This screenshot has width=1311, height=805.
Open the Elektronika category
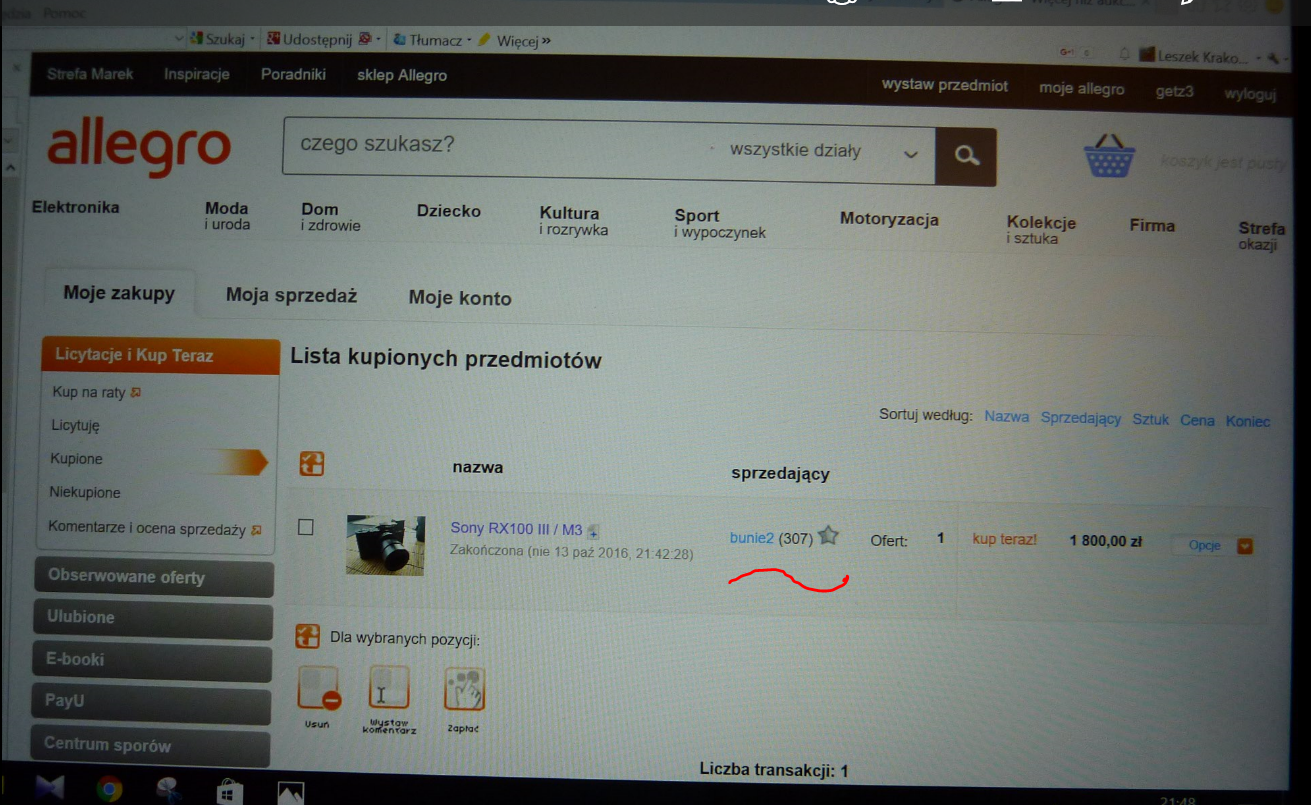pyautogui.click(x=75, y=207)
